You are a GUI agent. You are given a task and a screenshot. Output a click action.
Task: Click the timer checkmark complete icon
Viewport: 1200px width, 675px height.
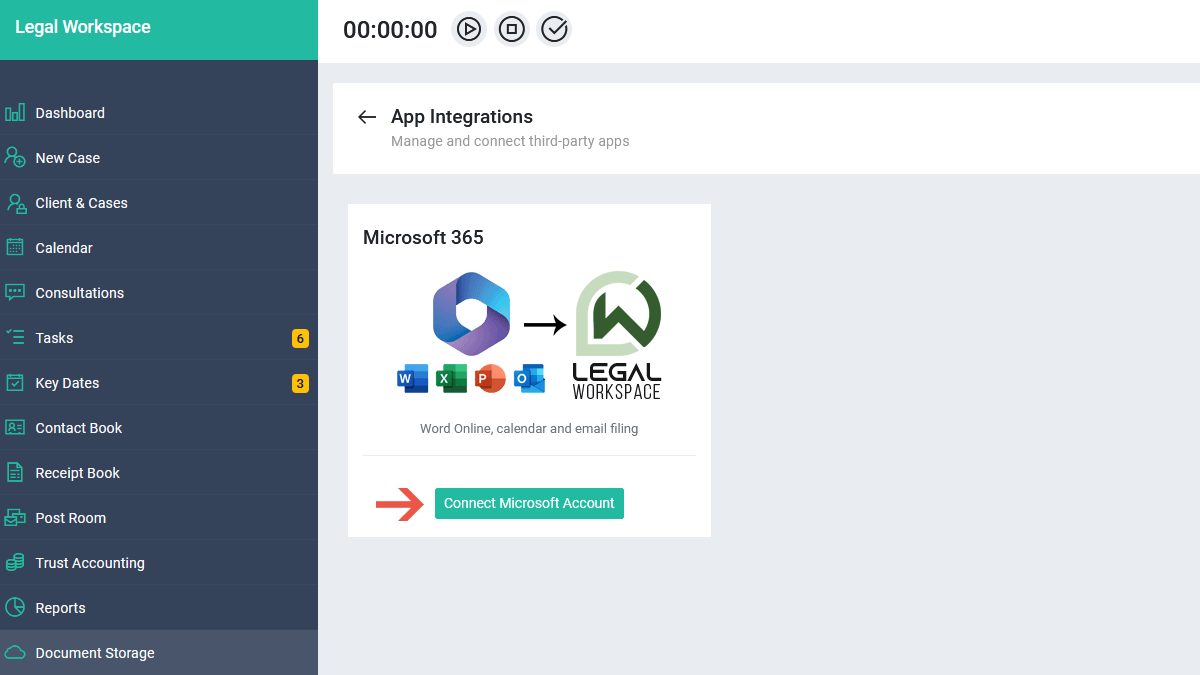point(554,29)
